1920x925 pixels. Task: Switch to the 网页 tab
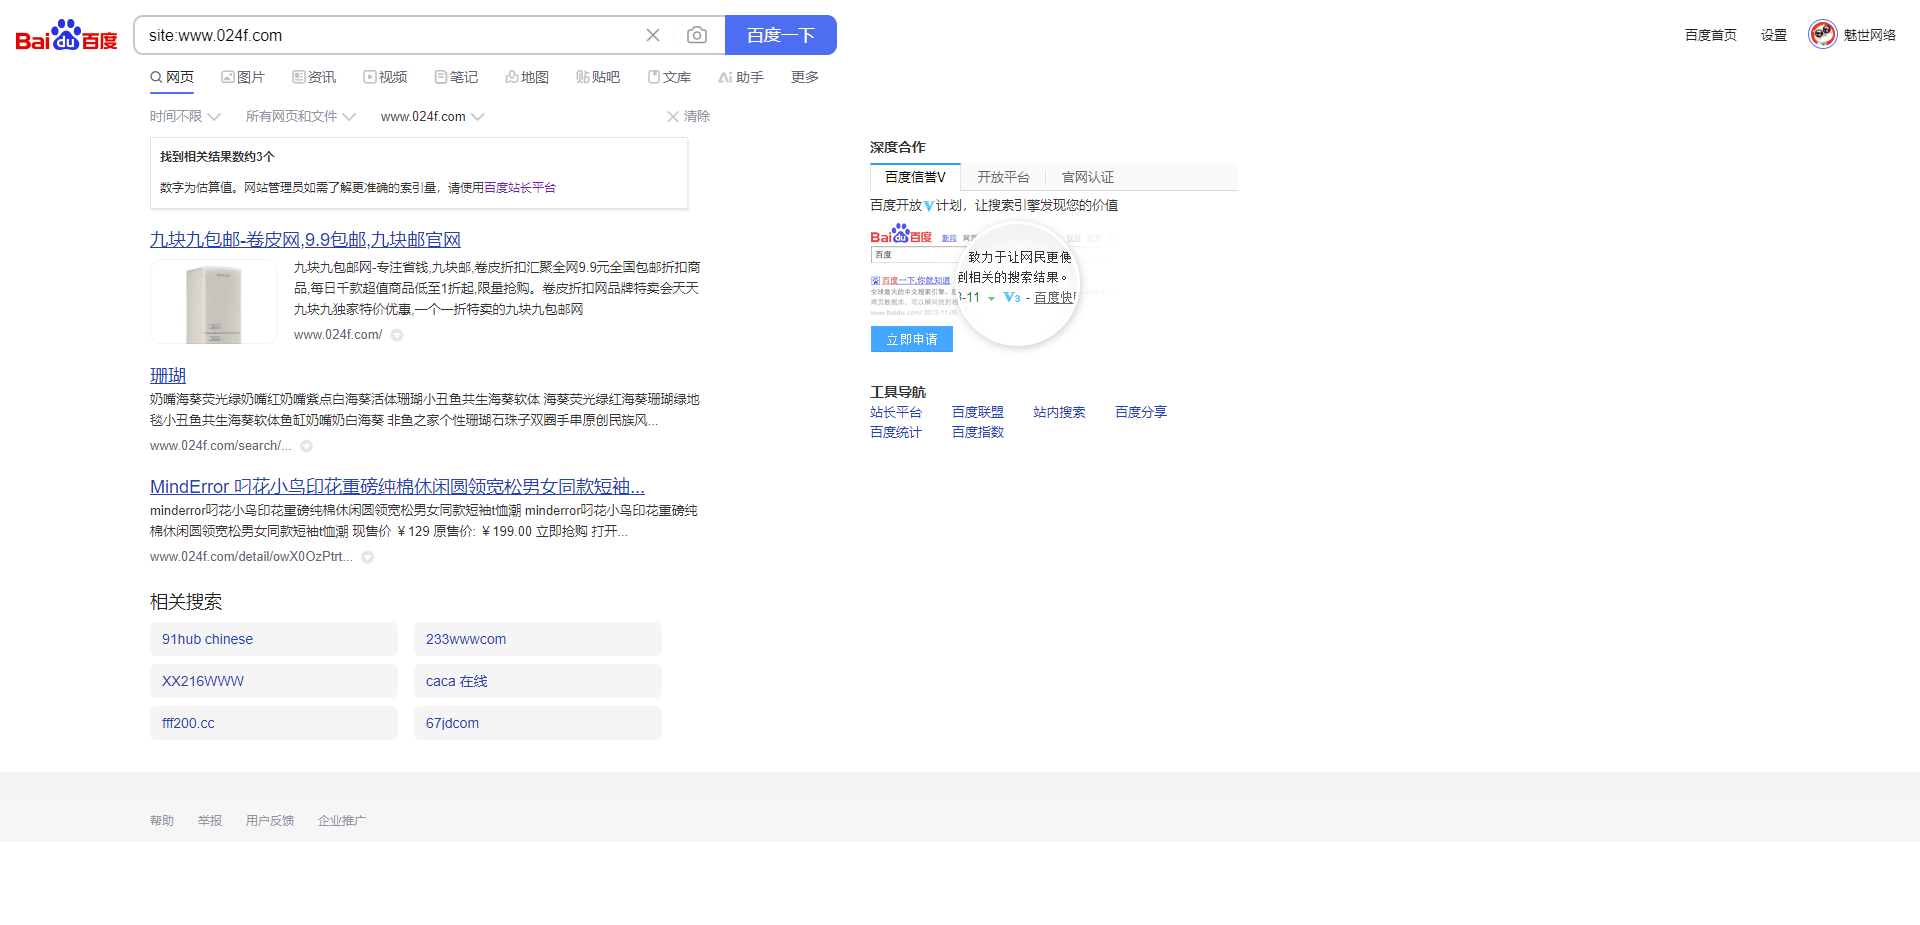pyautogui.click(x=172, y=77)
